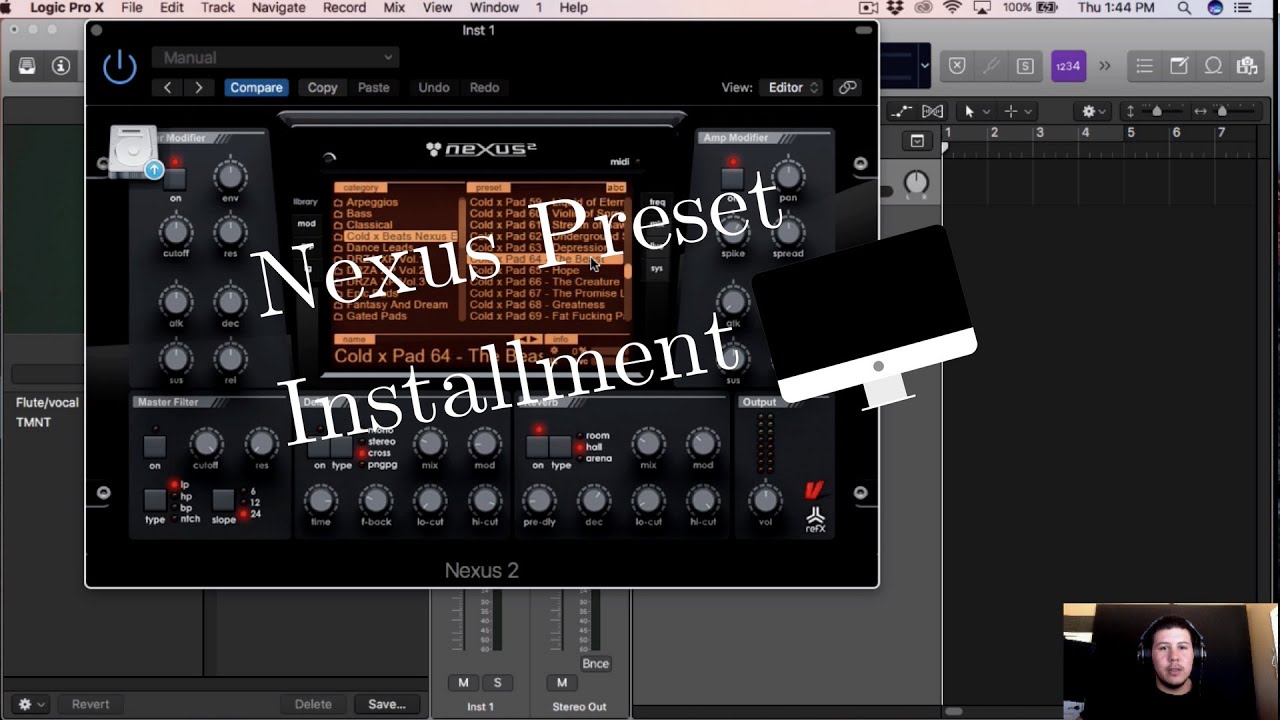The height and width of the screenshot is (720, 1280).
Task: Select the Flute/vocal library entry
Action: [47, 402]
